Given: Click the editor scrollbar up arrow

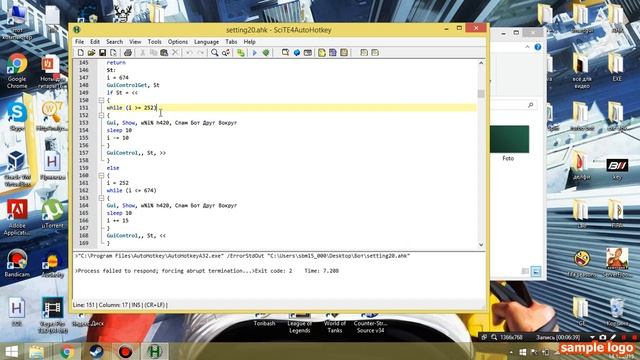Looking at the screenshot, I should pos(481,63).
